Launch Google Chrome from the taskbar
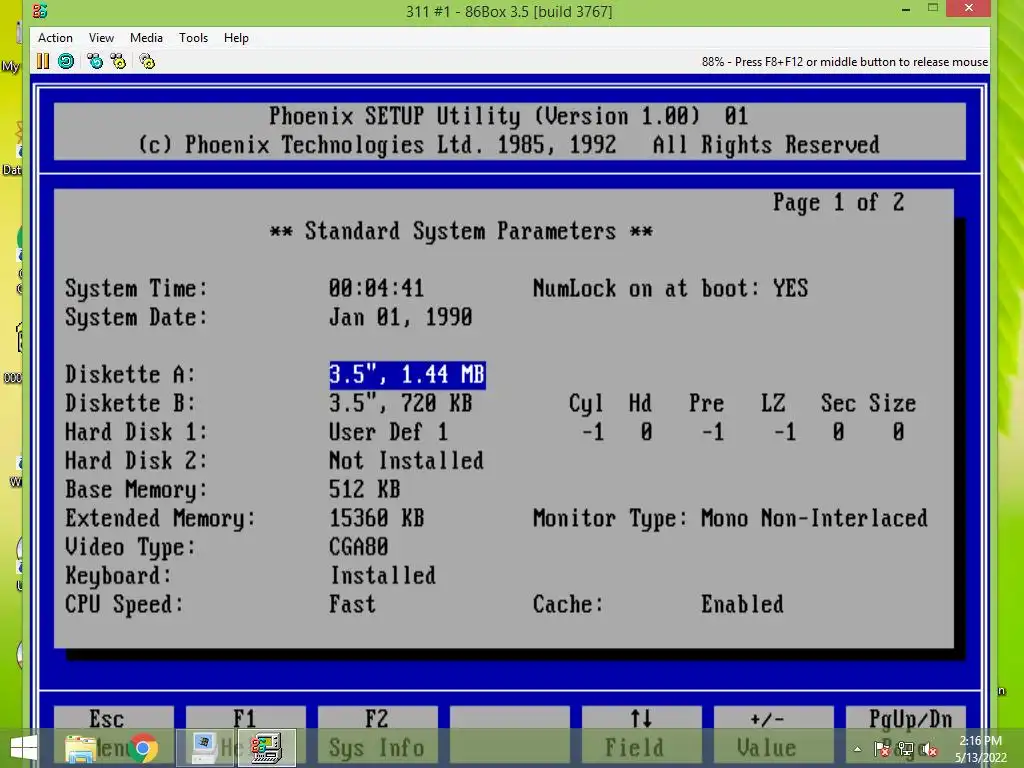The width and height of the screenshot is (1024, 768). click(143, 748)
